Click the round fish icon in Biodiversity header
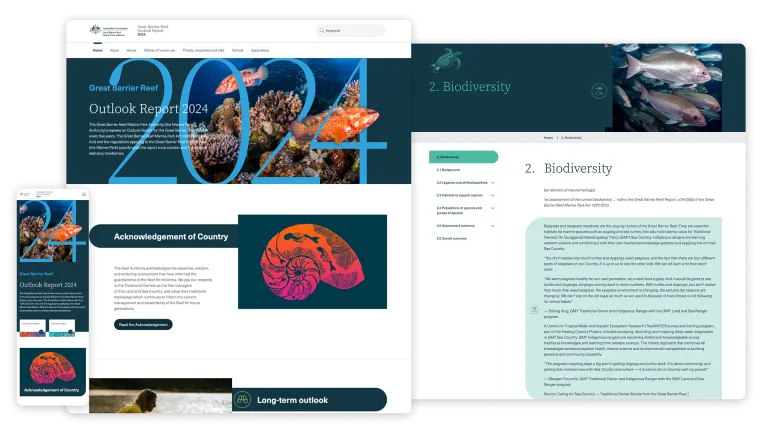Image resolution: width=768 pixels, height=432 pixels. point(599,91)
